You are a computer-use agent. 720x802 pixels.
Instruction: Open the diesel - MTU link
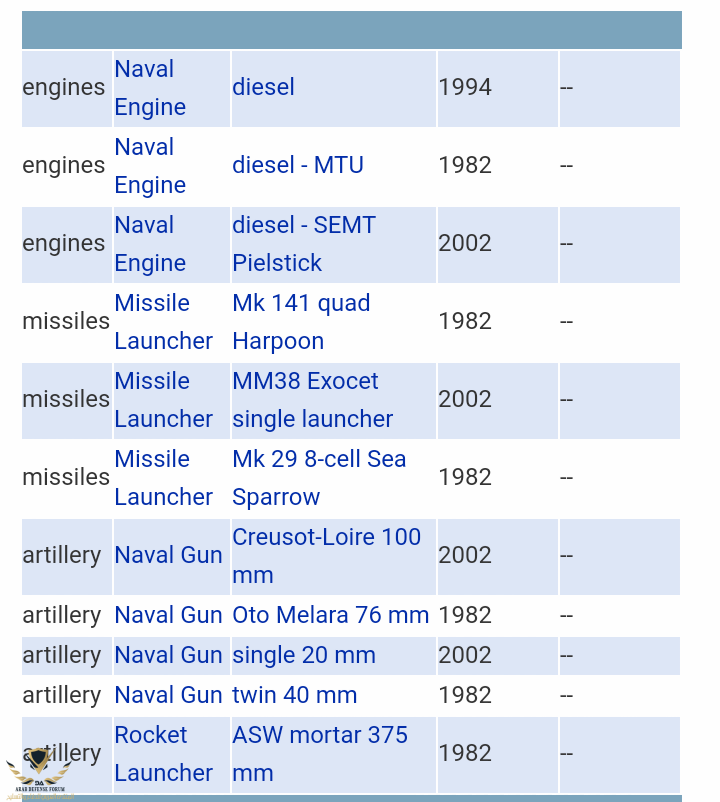pyautogui.click(x=297, y=165)
